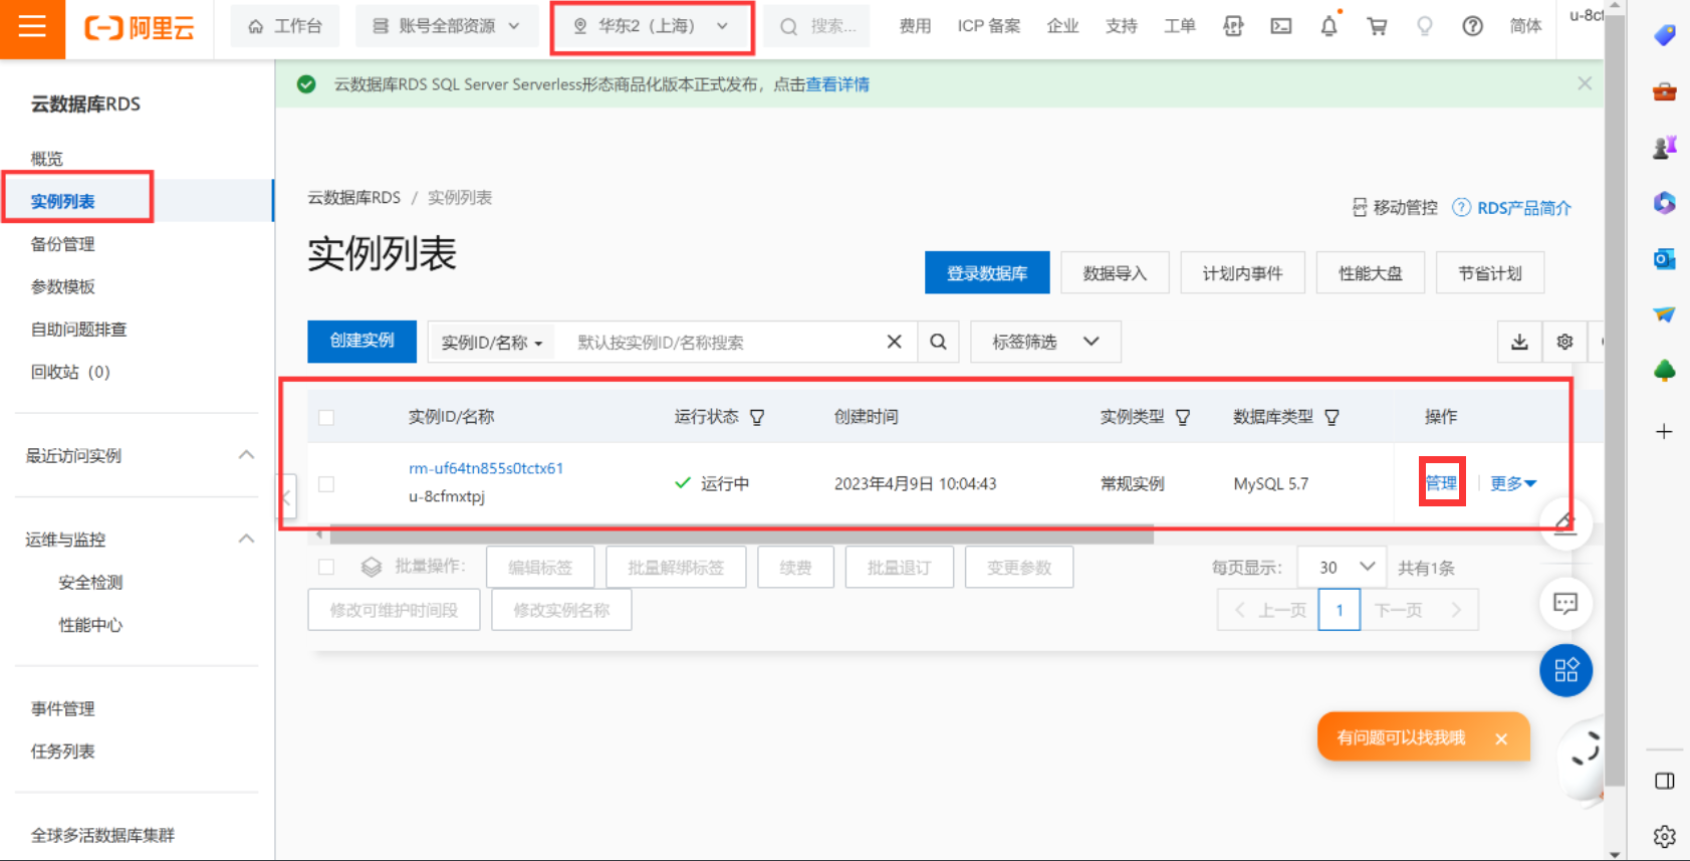Open 事件管理 in the sidebar
This screenshot has height=861, width=1690.
click(x=63, y=709)
